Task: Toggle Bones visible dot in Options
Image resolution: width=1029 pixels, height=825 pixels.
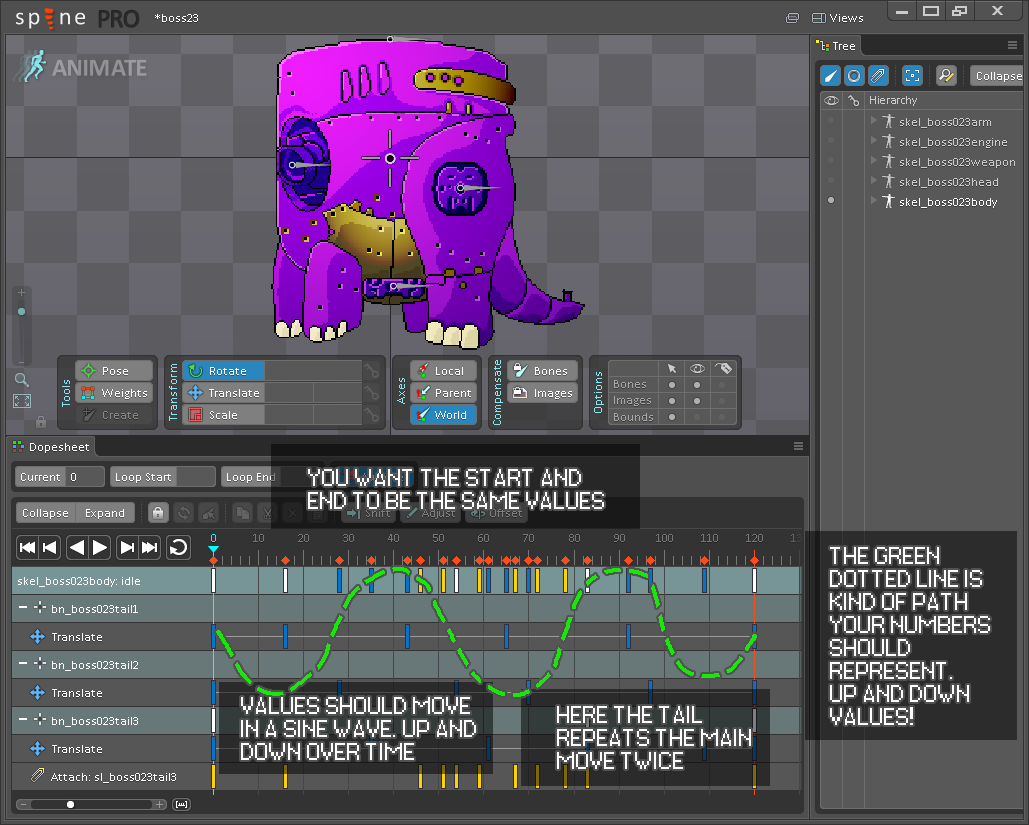Action: point(697,385)
